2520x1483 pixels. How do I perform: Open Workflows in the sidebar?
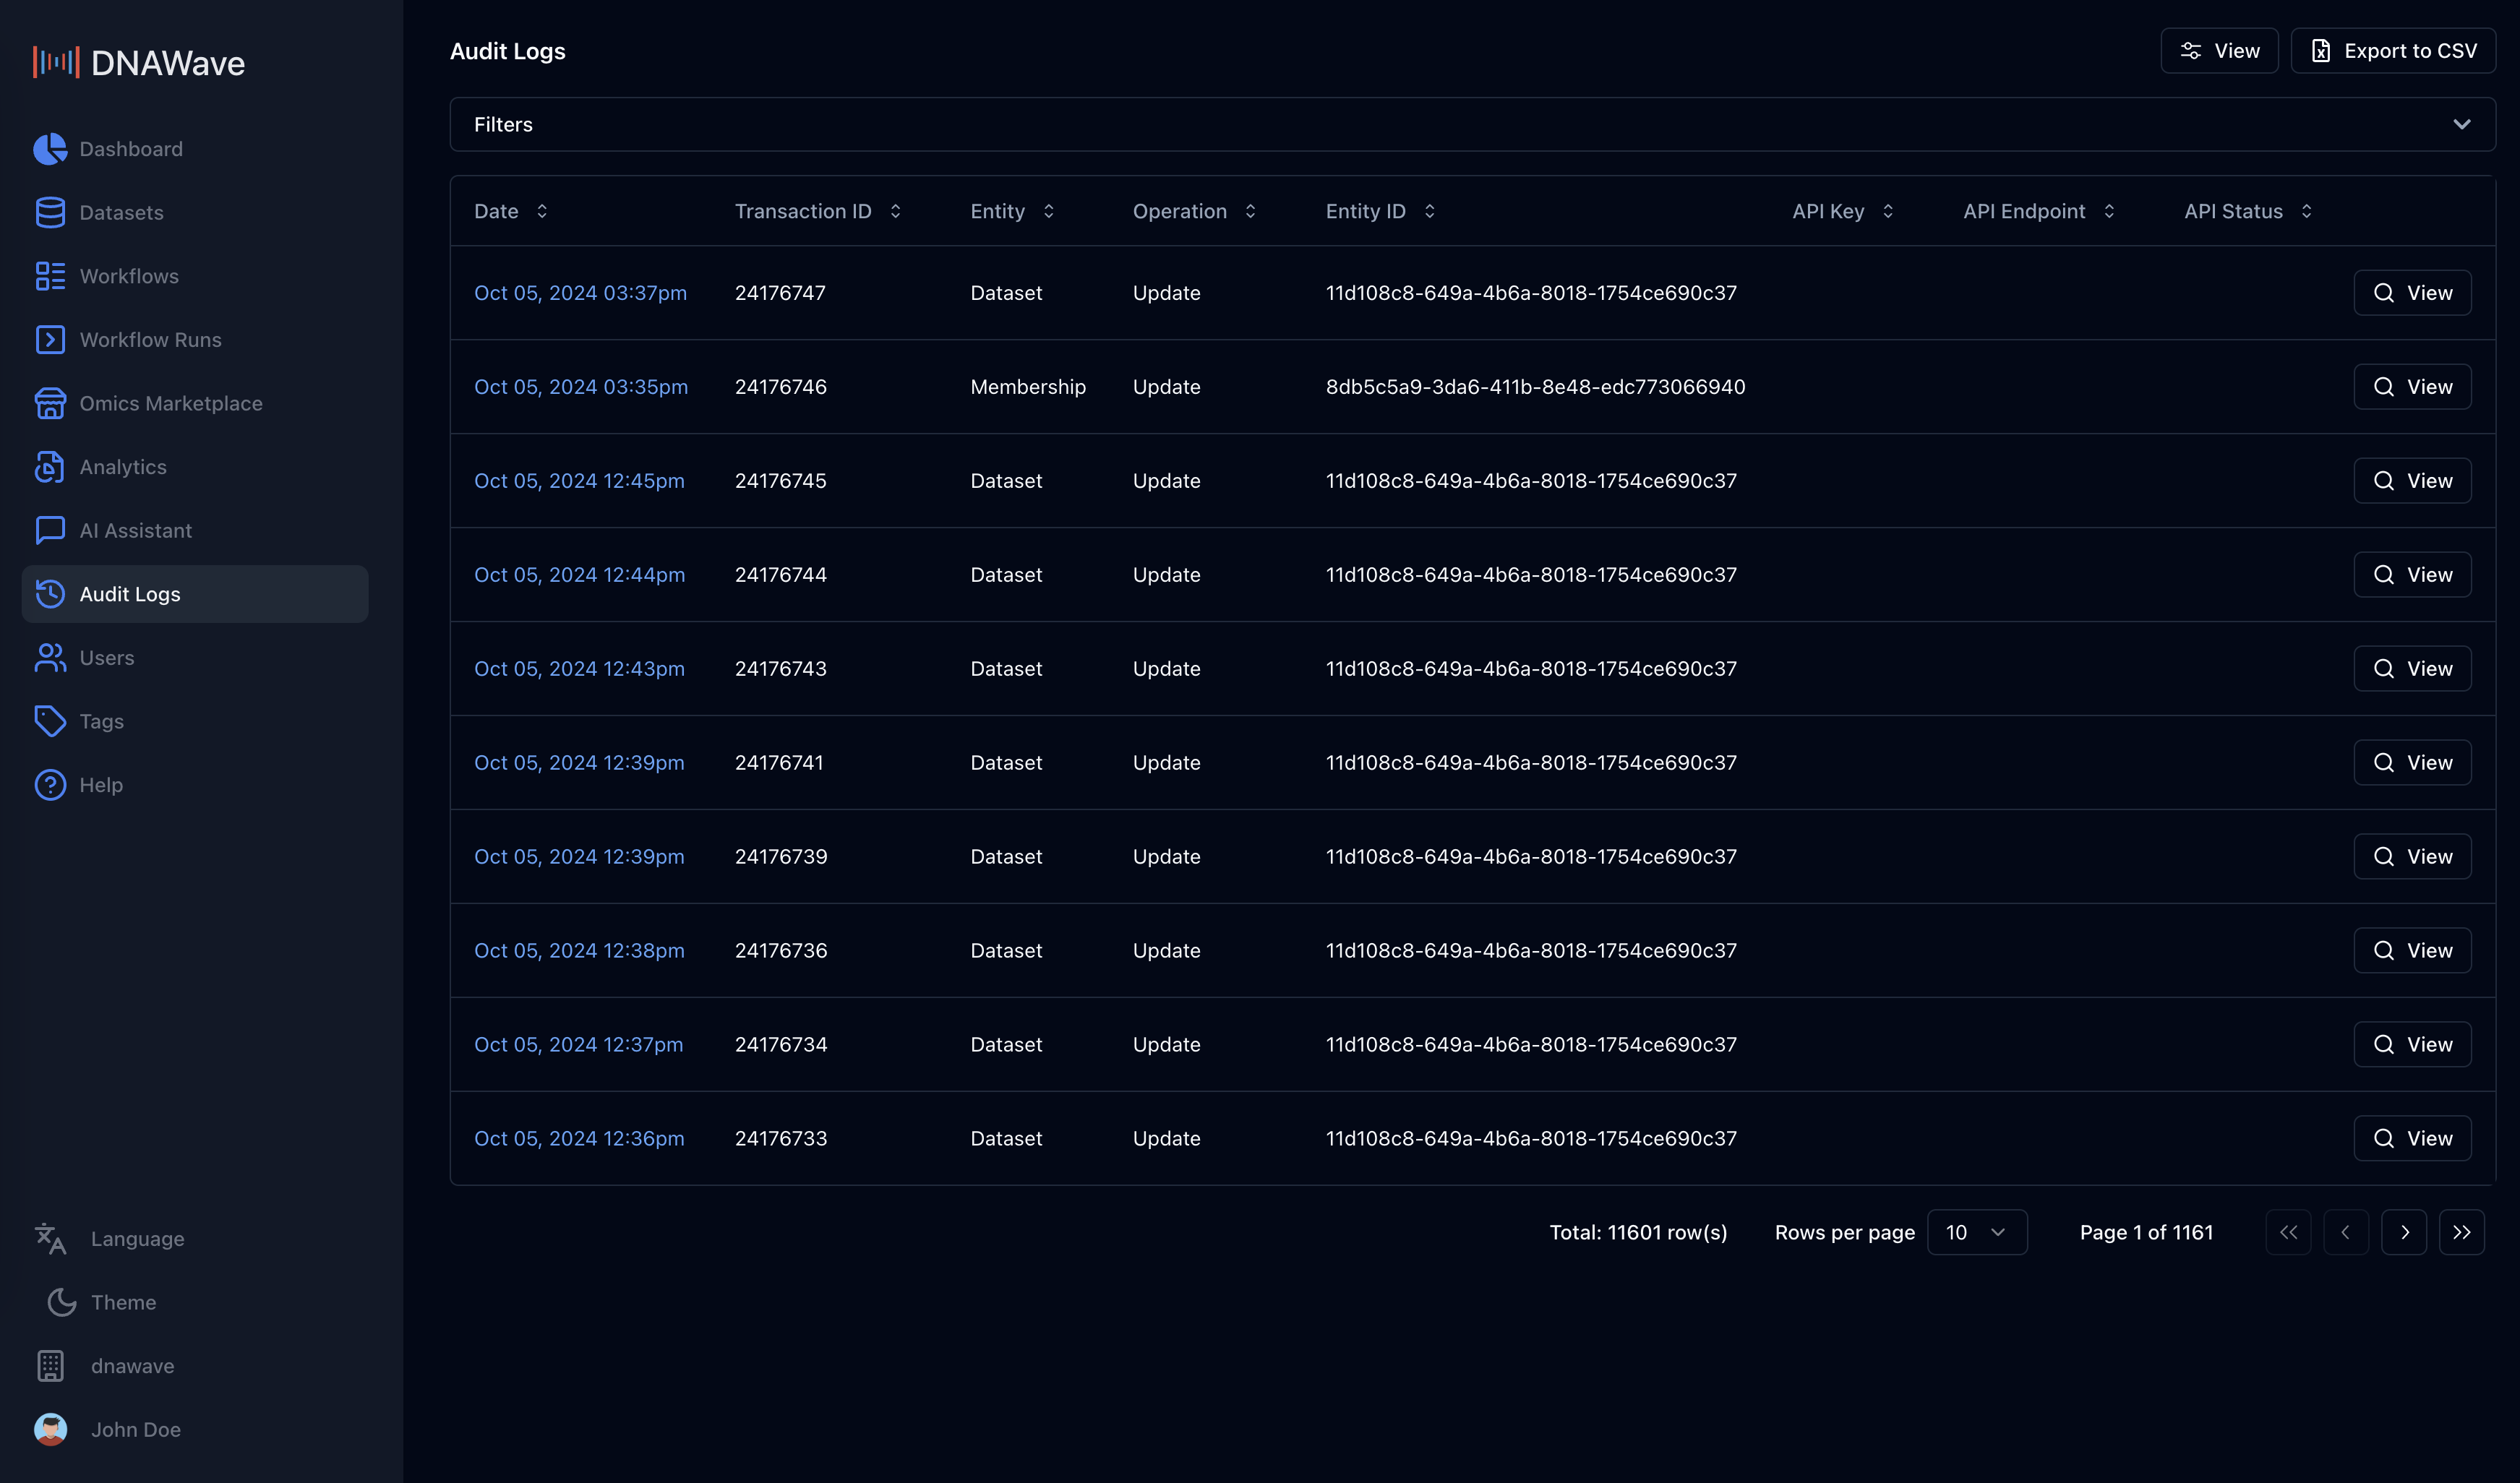coord(129,276)
